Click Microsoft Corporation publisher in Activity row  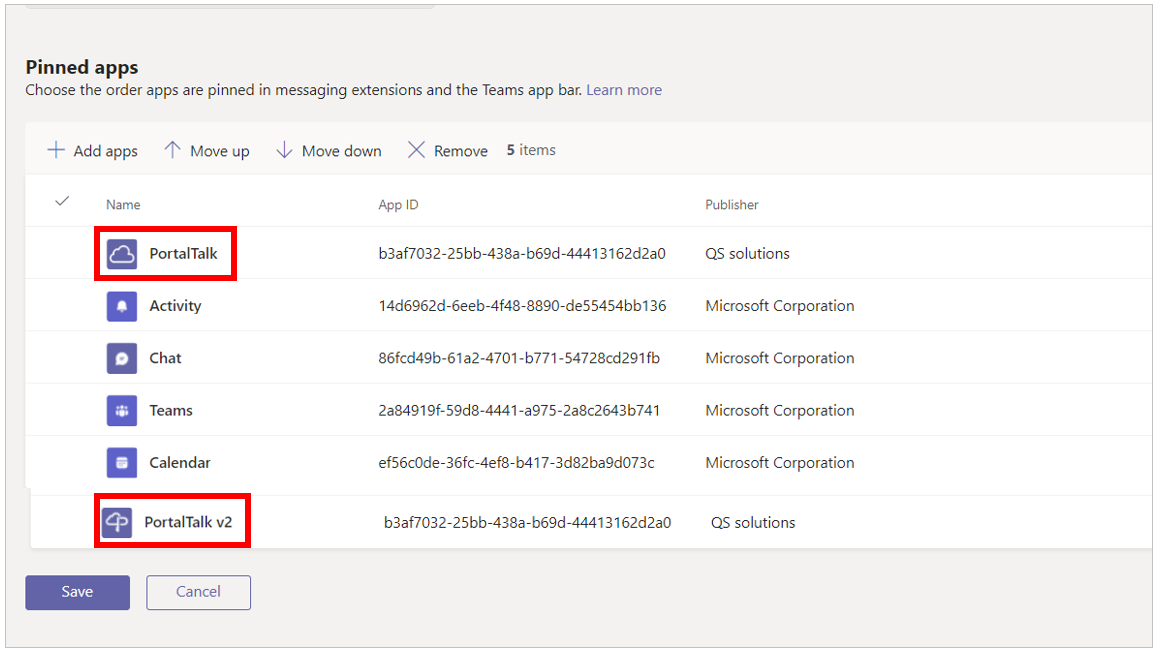coord(779,306)
